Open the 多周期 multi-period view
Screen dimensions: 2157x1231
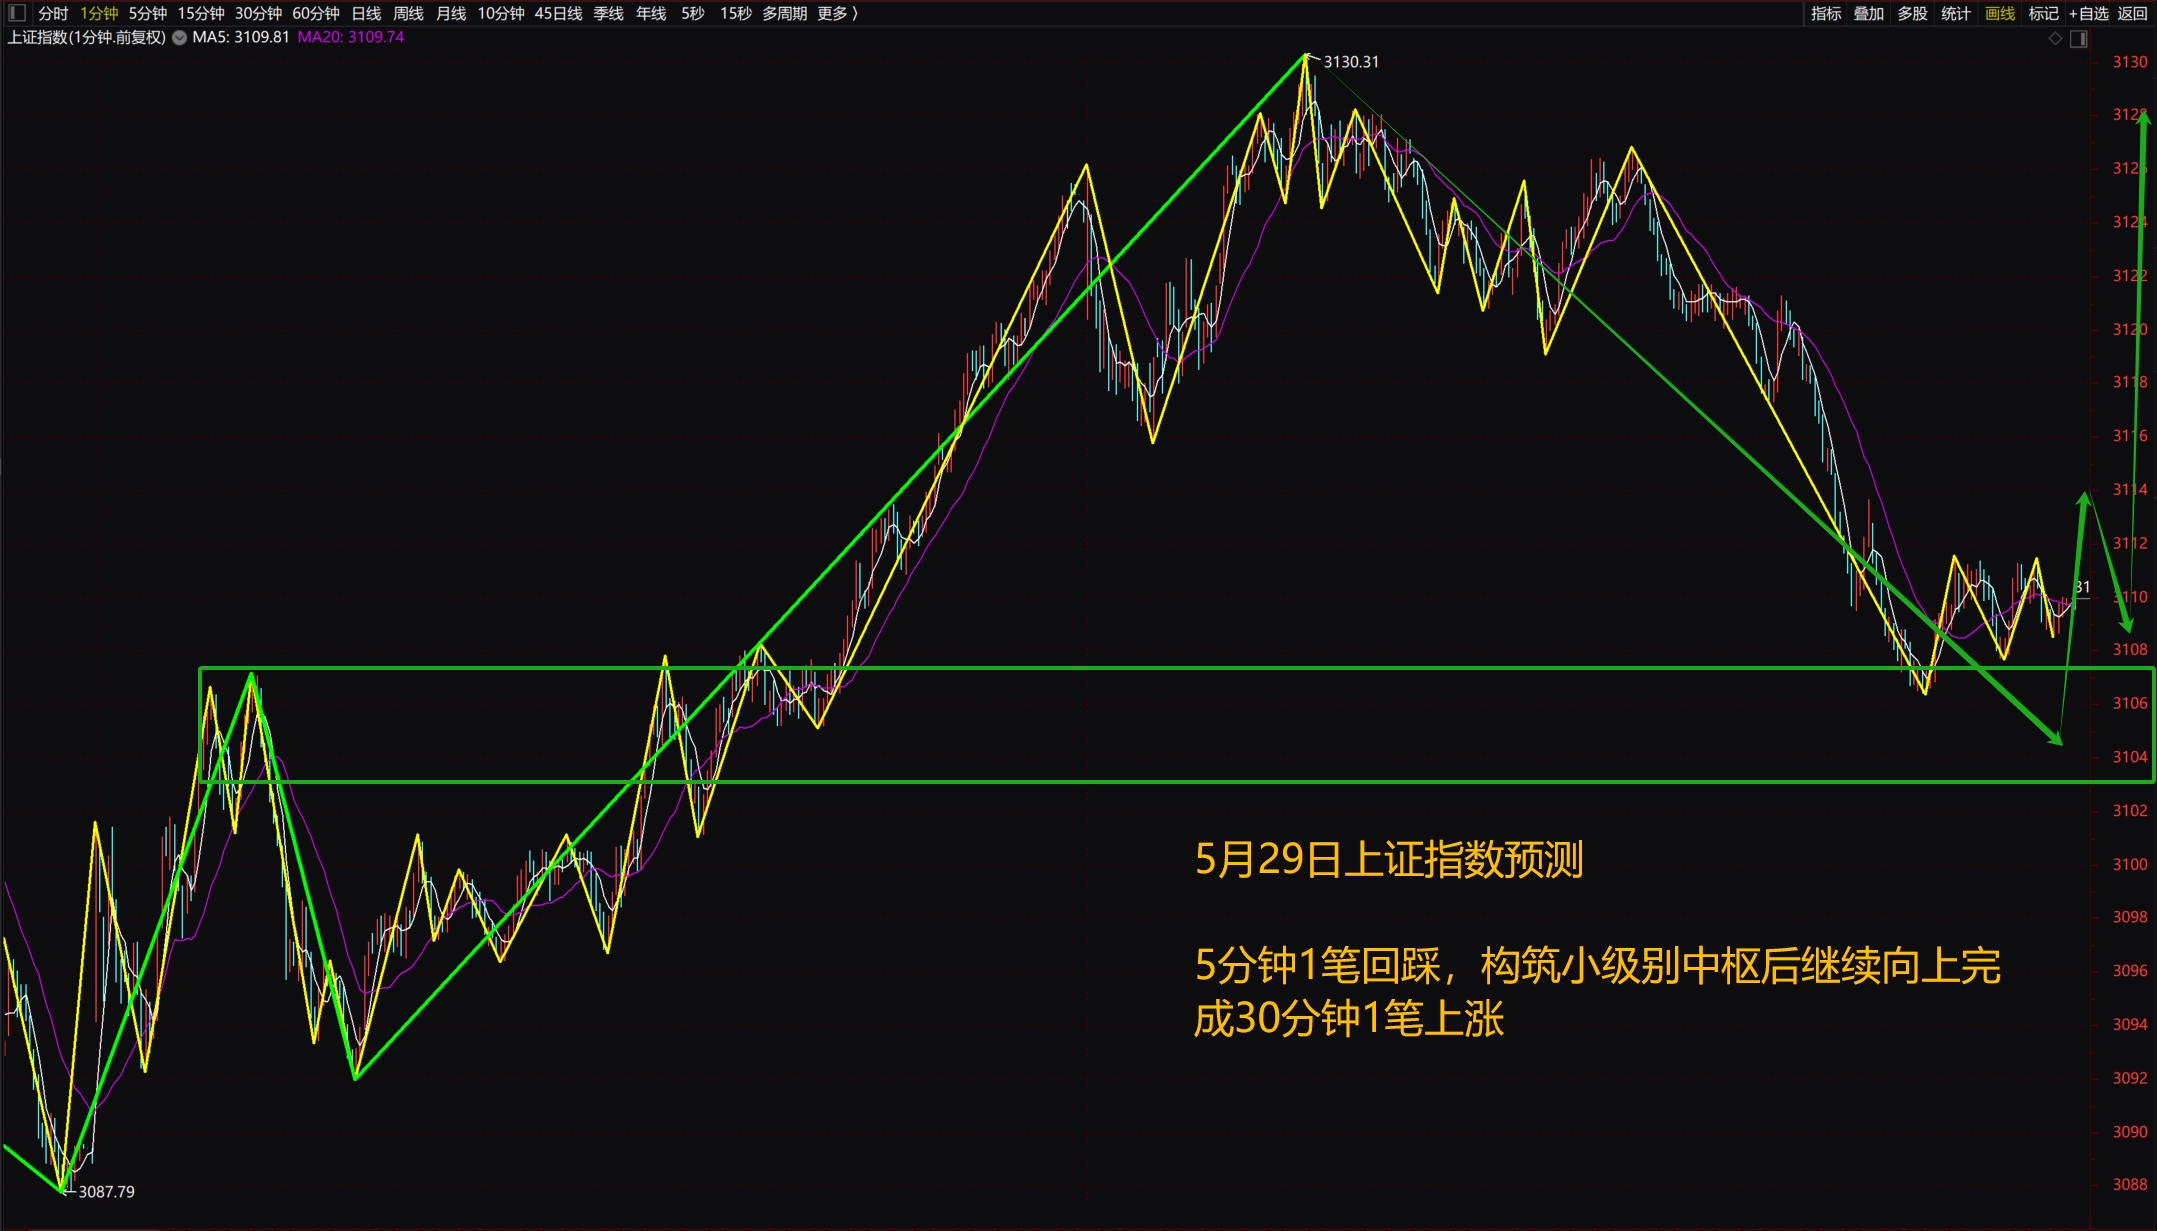784,13
